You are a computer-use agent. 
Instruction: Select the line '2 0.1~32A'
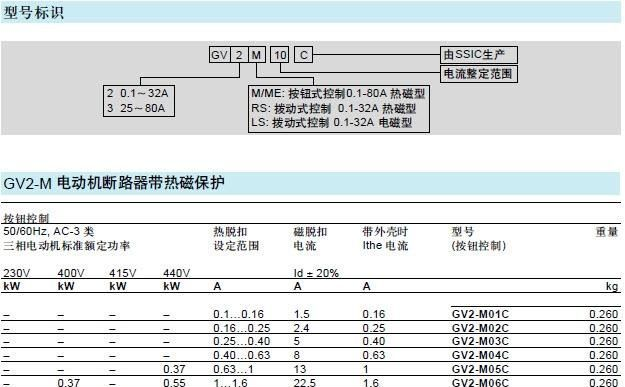click(x=138, y=93)
